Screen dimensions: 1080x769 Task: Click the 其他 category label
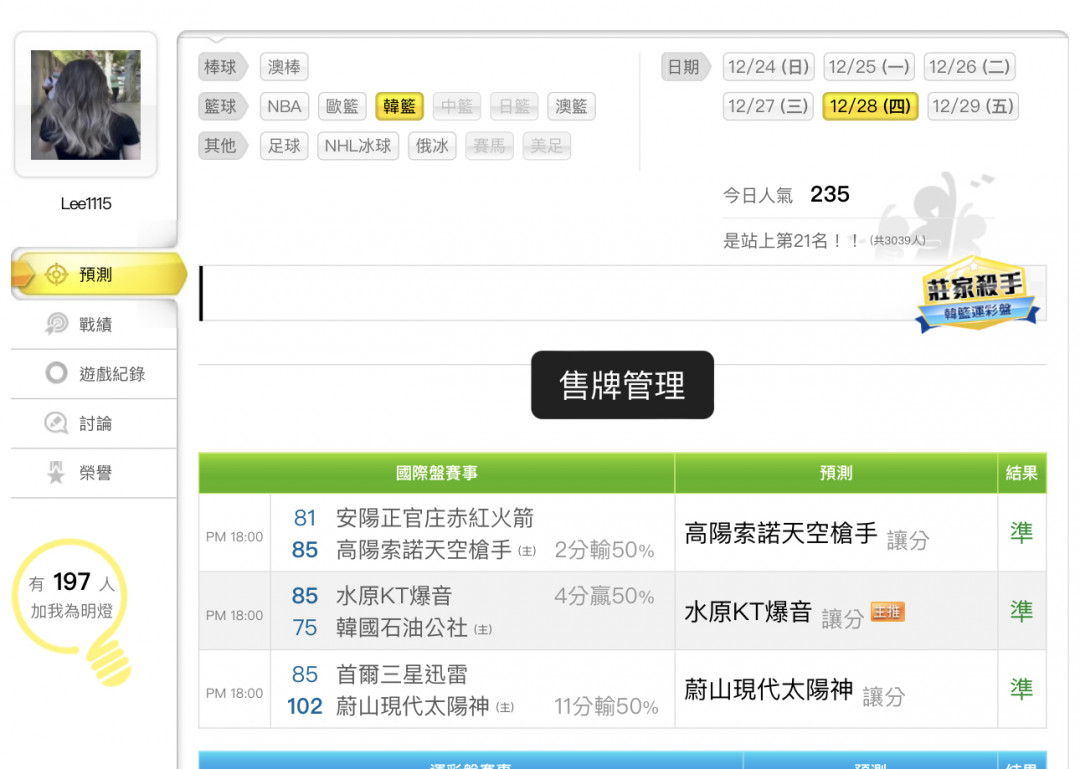tap(221, 145)
